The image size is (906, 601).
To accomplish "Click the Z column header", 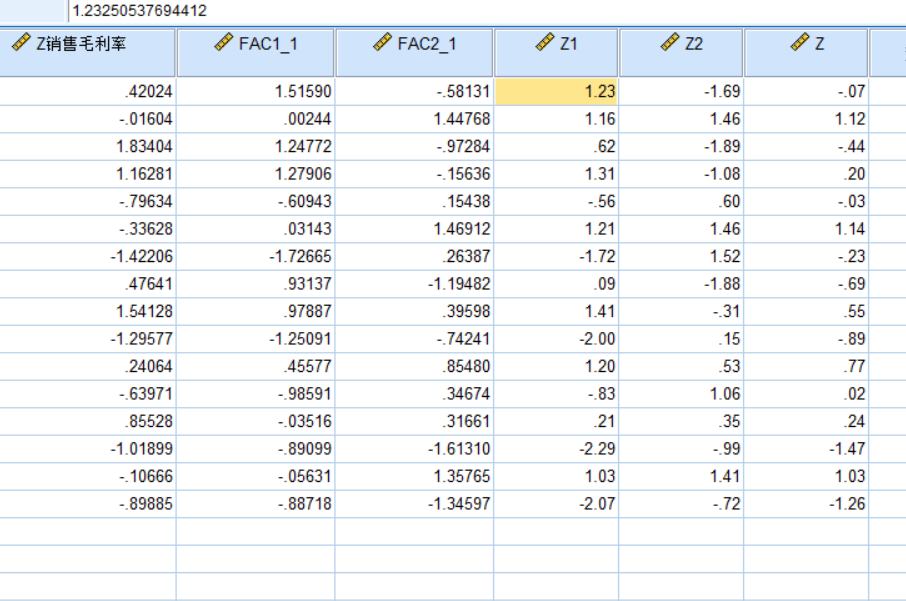I will [807, 53].
